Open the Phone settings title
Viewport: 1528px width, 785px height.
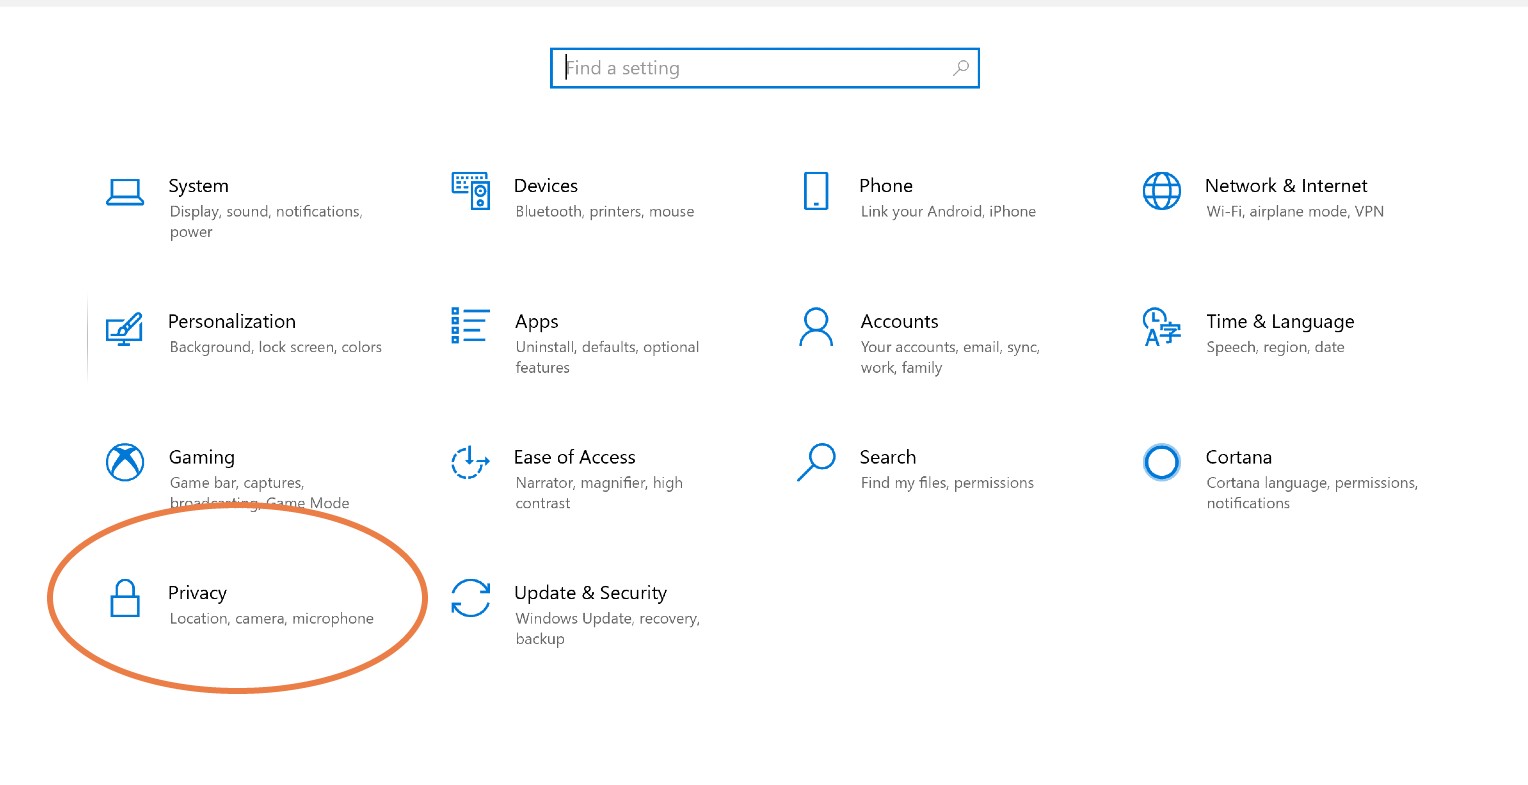(x=886, y=186)
